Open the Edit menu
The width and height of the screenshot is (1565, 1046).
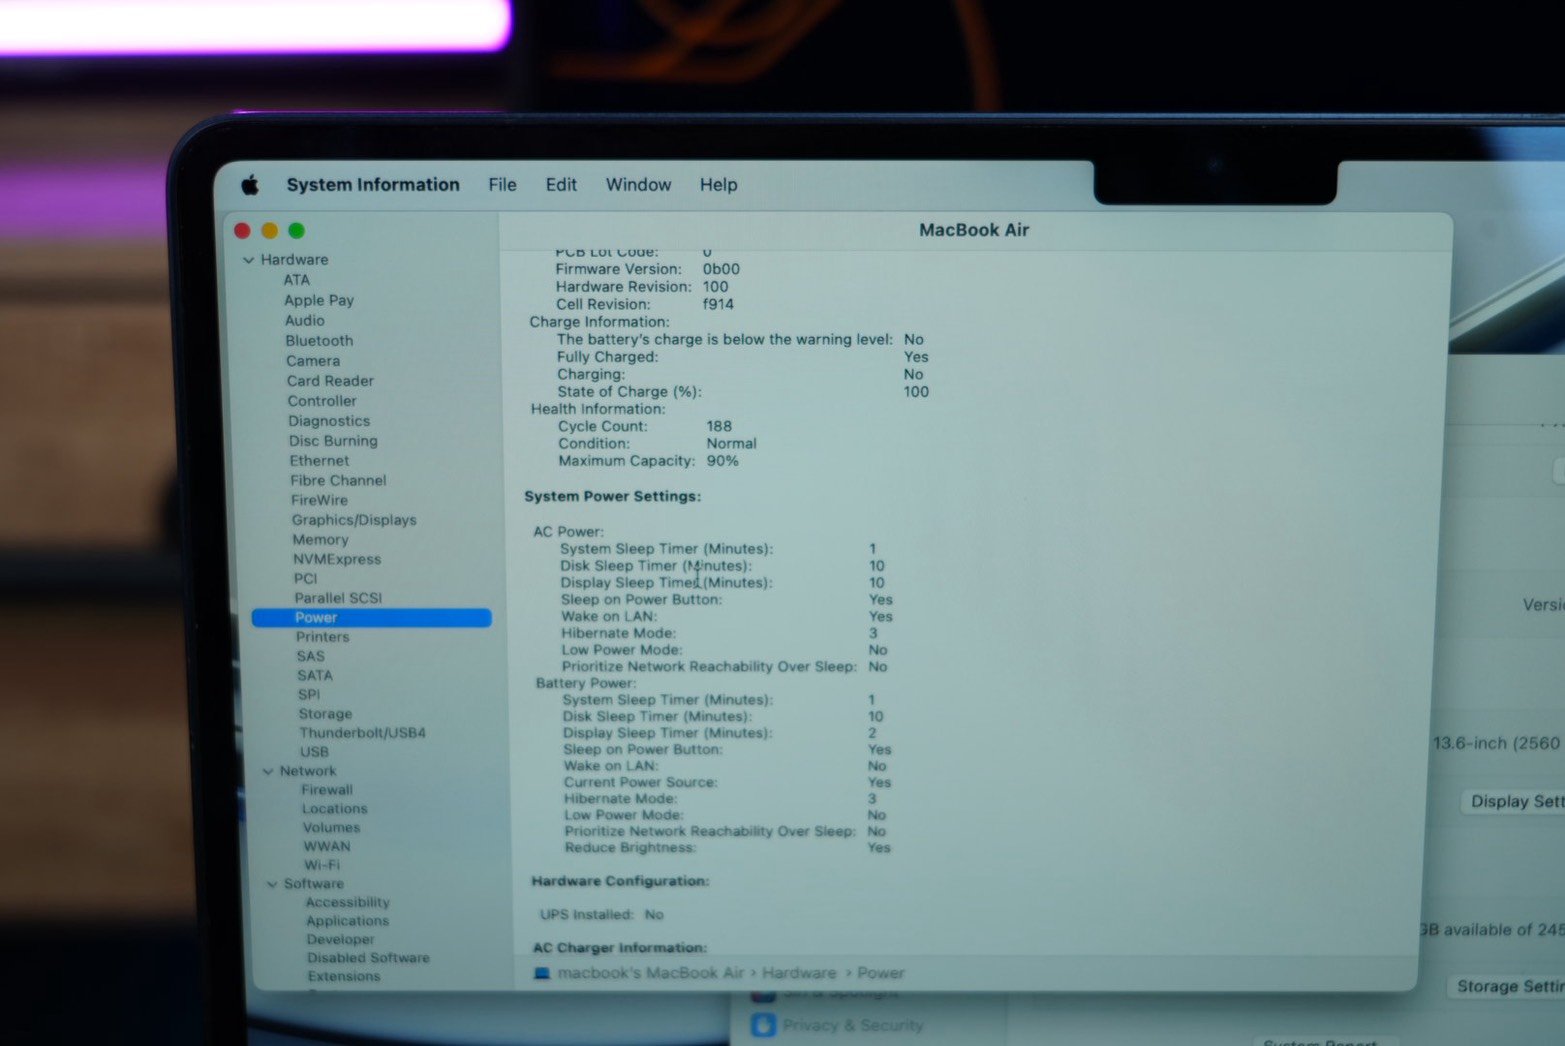[561, 185]
